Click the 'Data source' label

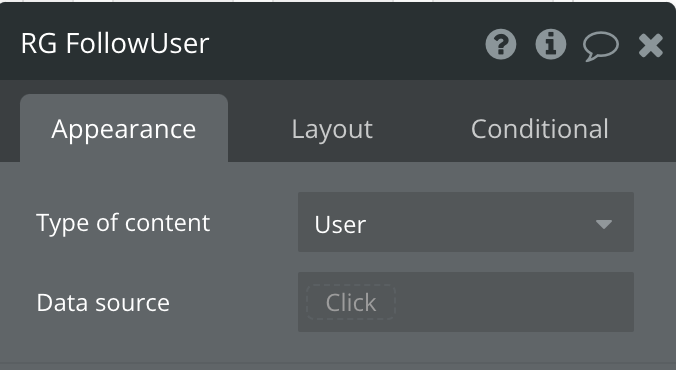pos(103,303)
